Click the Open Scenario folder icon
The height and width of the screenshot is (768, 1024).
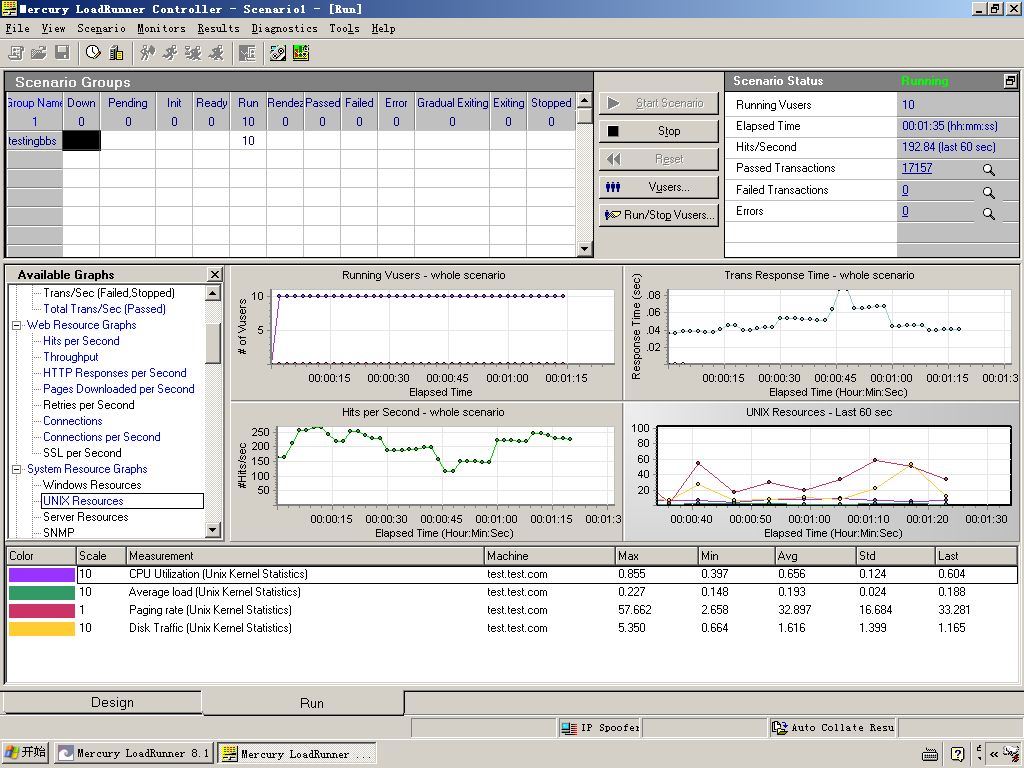pos(39,53)
